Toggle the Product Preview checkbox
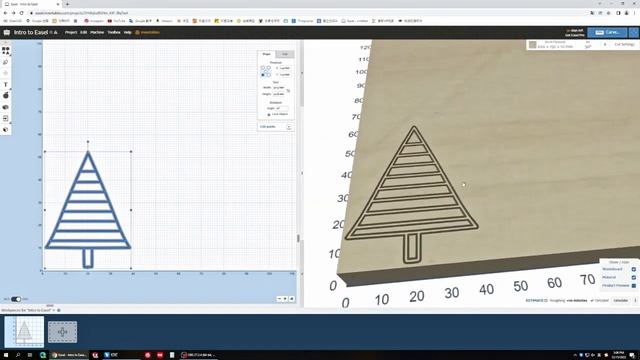Image resolution: width=640 pixels, height=360 pixels. [x=633, y=286]
